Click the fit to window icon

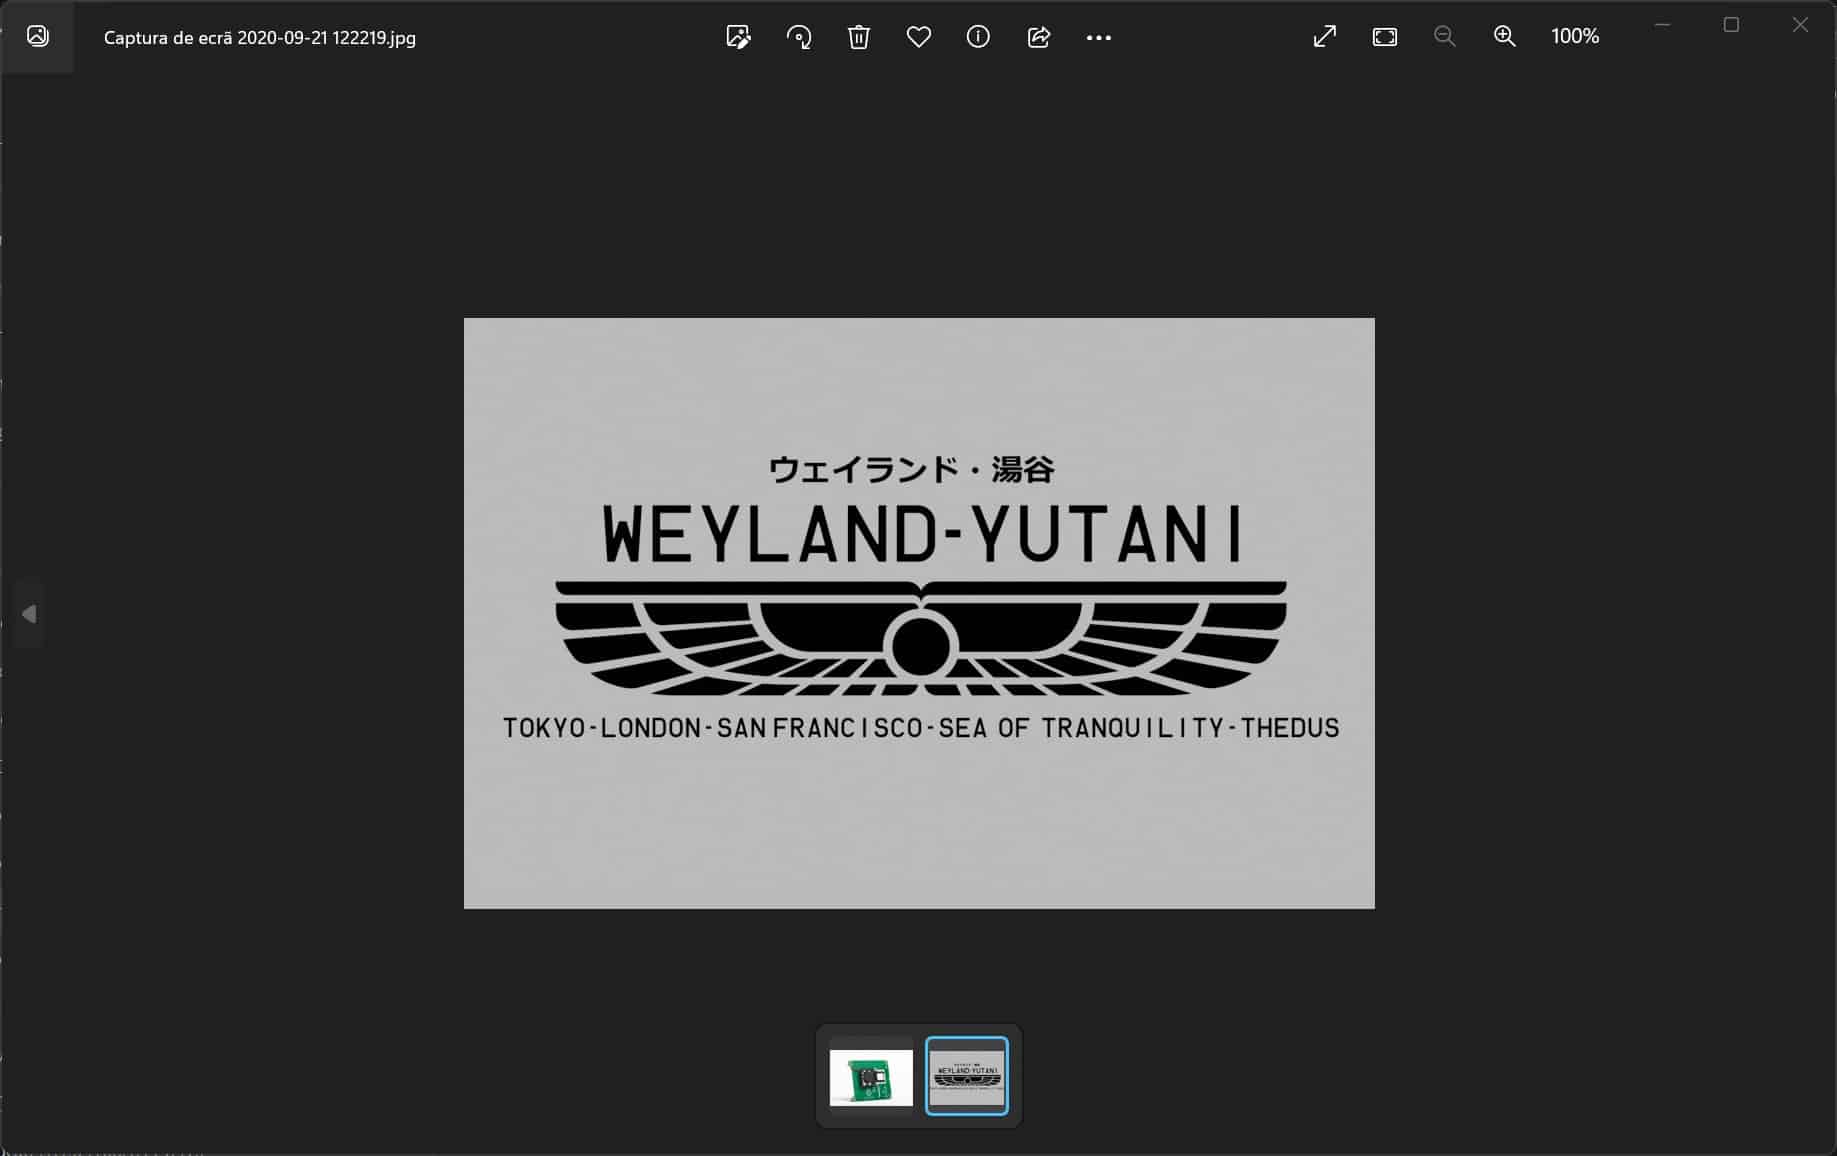coord(1384,37)
